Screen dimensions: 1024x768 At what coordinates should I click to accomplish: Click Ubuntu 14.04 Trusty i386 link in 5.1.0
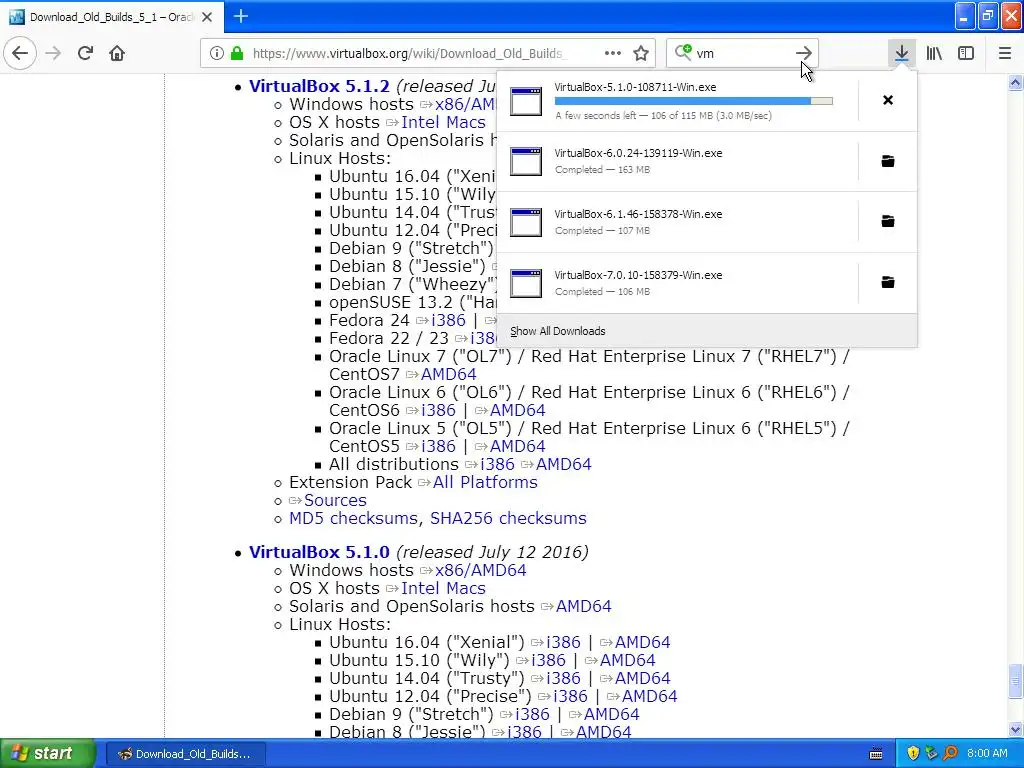563,679
